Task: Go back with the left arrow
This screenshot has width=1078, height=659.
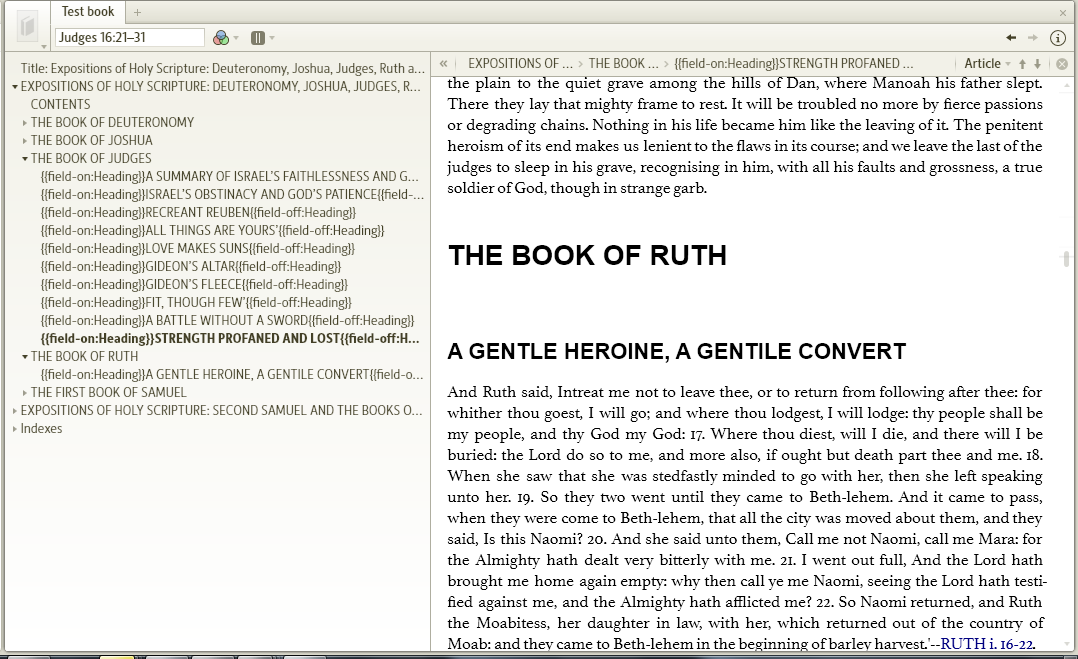Action: tap(1011, 38)
